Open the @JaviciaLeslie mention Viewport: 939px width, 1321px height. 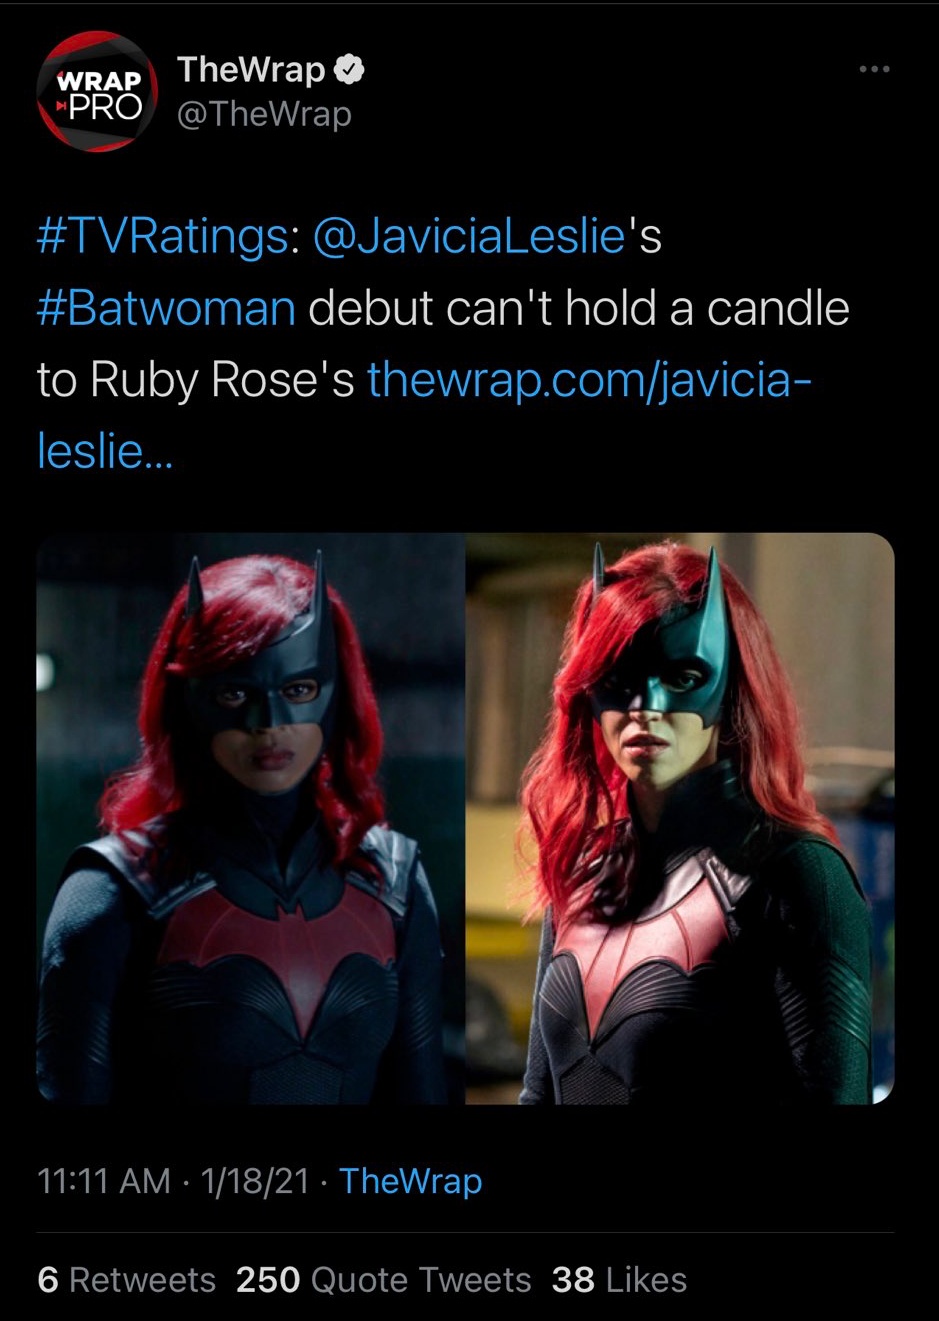(x=469, y=239)
